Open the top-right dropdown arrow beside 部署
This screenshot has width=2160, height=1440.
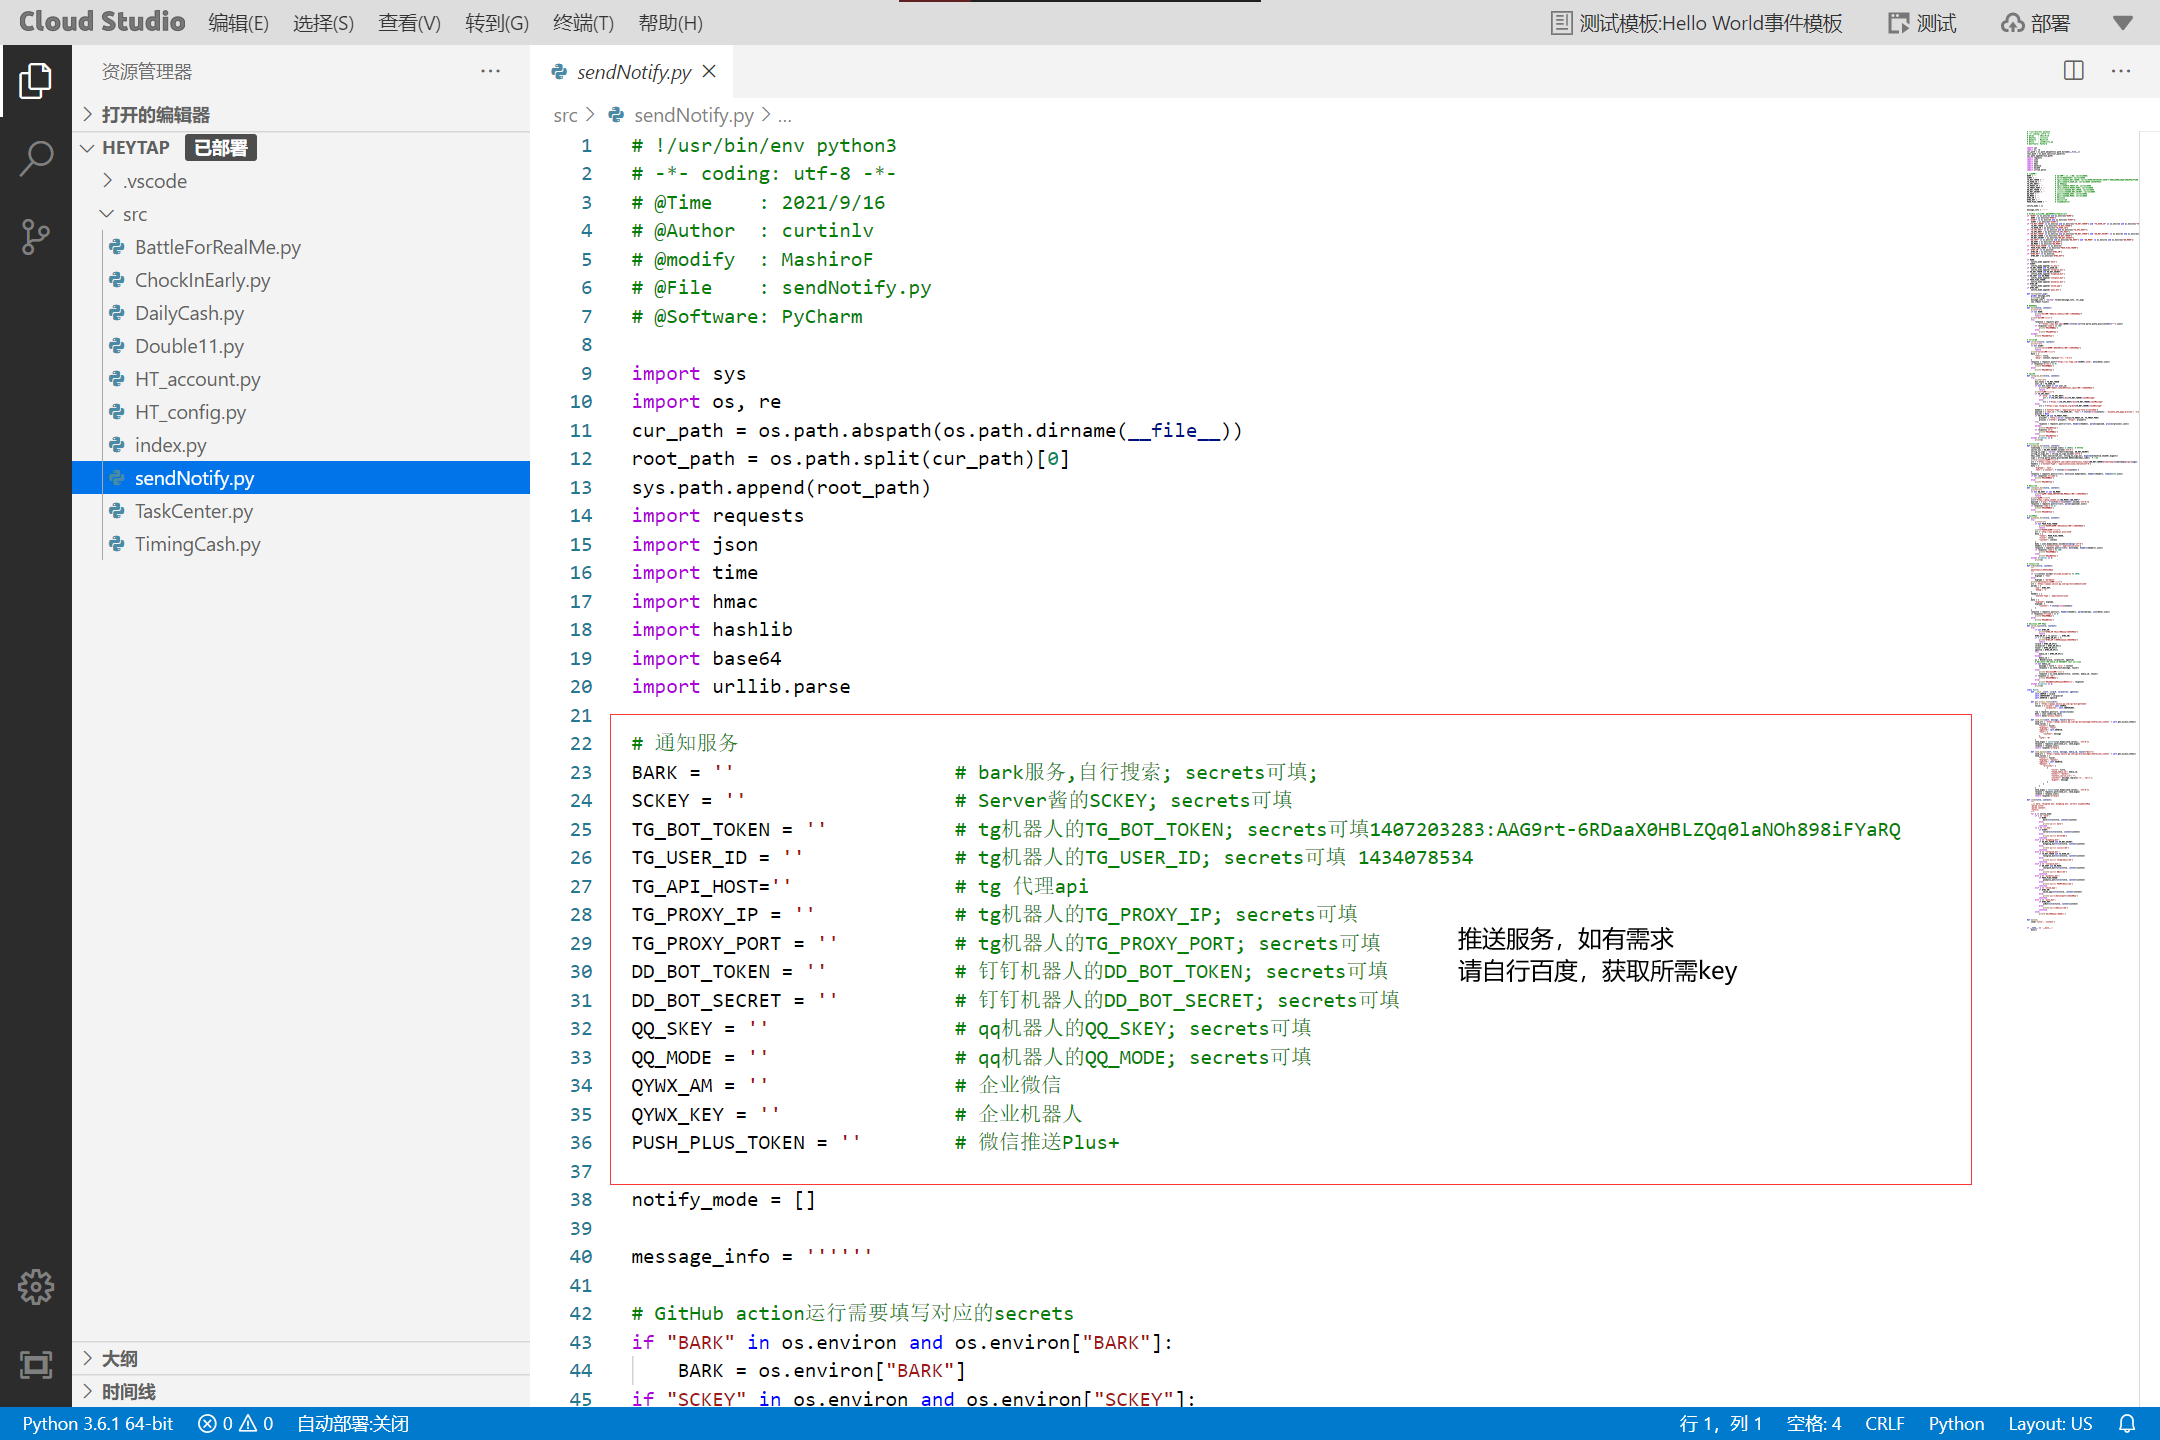pyautogui.click(x=2123, y=23)
